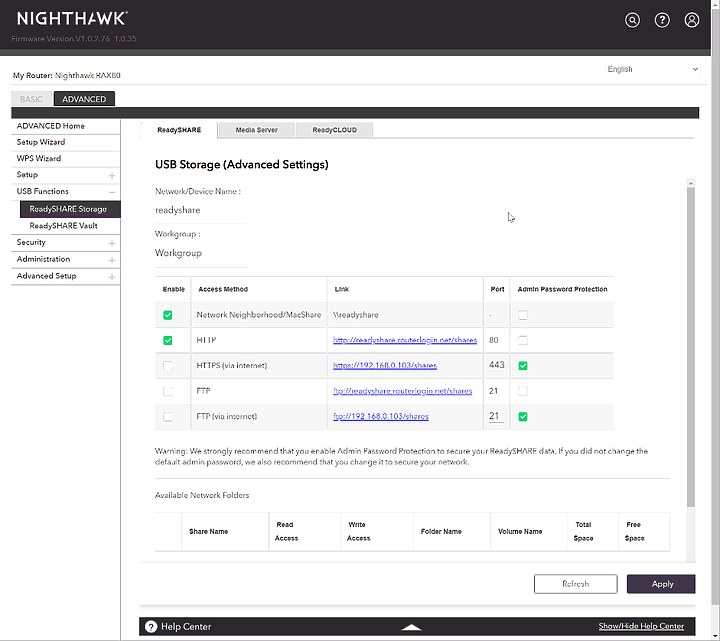Click the HTTP port 80 value
720x641 pixels.
[494, 340]
